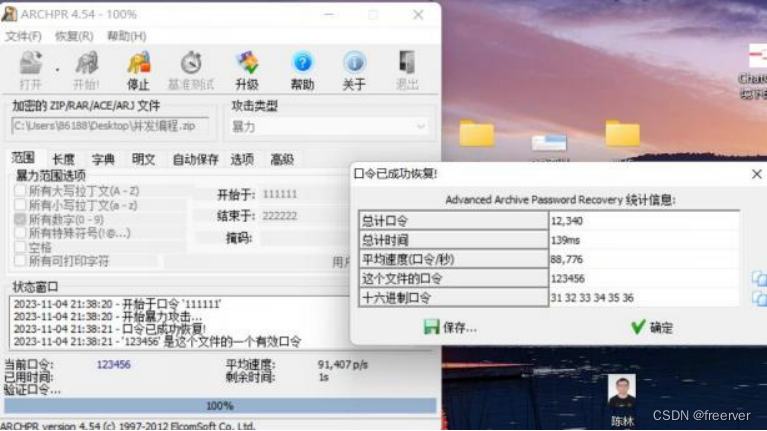This screenshot has width=767, height=431.
Task: Toggle 所有大写拉丁文(A - Z) checkbox
Action: point(20,191)
